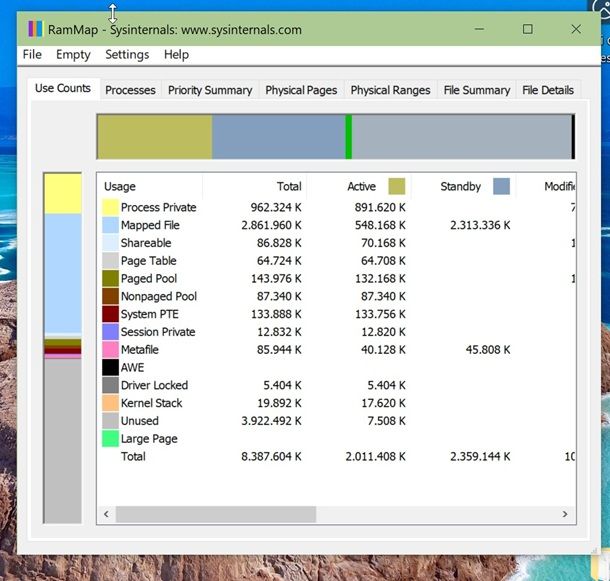Screen dimensions: 610x581
Task: Click the yellow segment of vertical usage bar
Action: [x=63, y=194]
